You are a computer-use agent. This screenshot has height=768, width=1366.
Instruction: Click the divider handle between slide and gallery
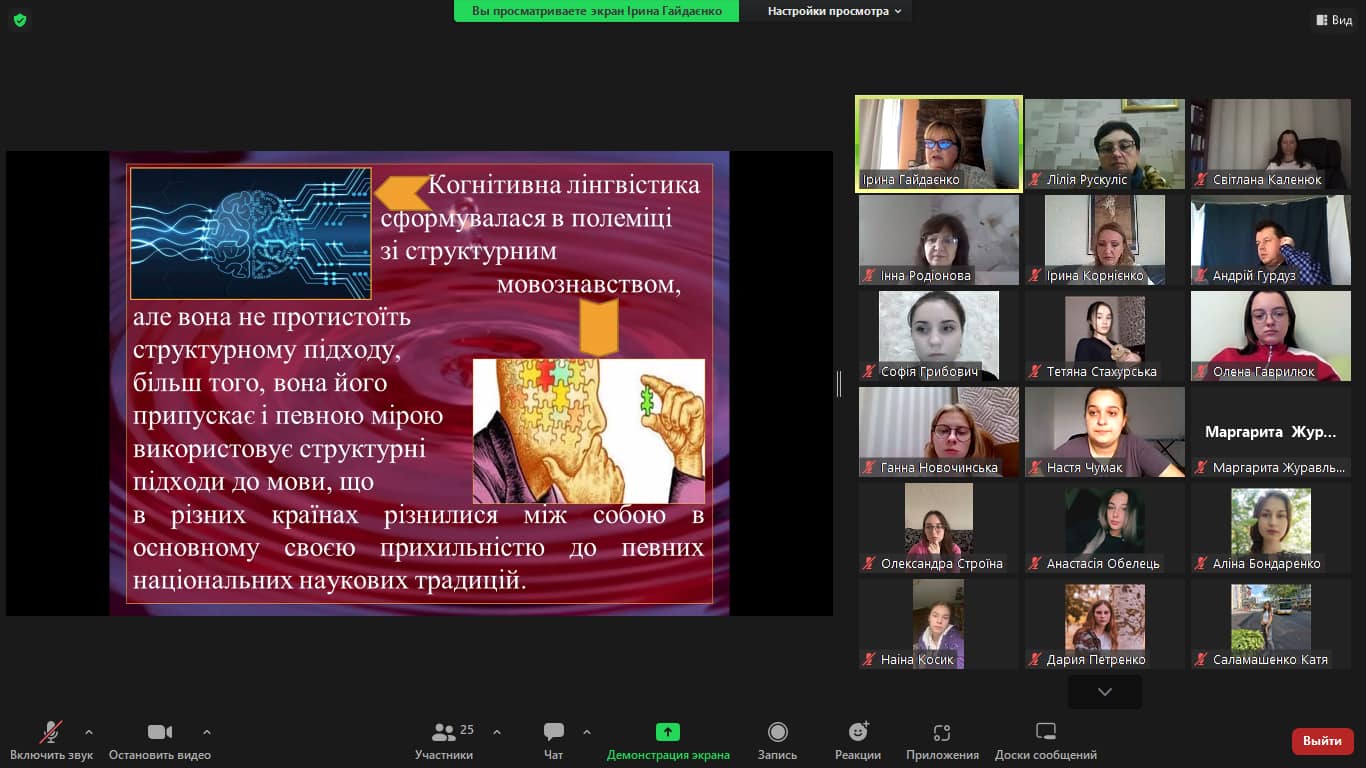[839, 383]
